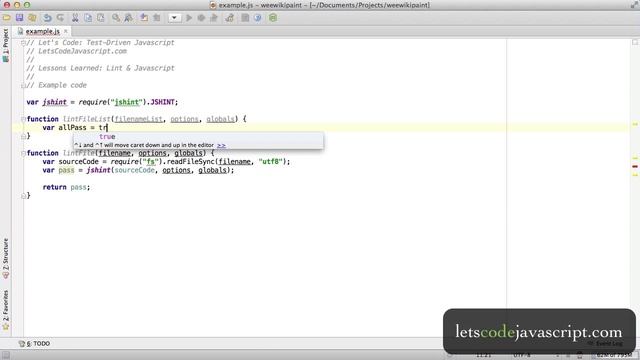
Task: Click the green Run triangle icon
Action: 189,18
